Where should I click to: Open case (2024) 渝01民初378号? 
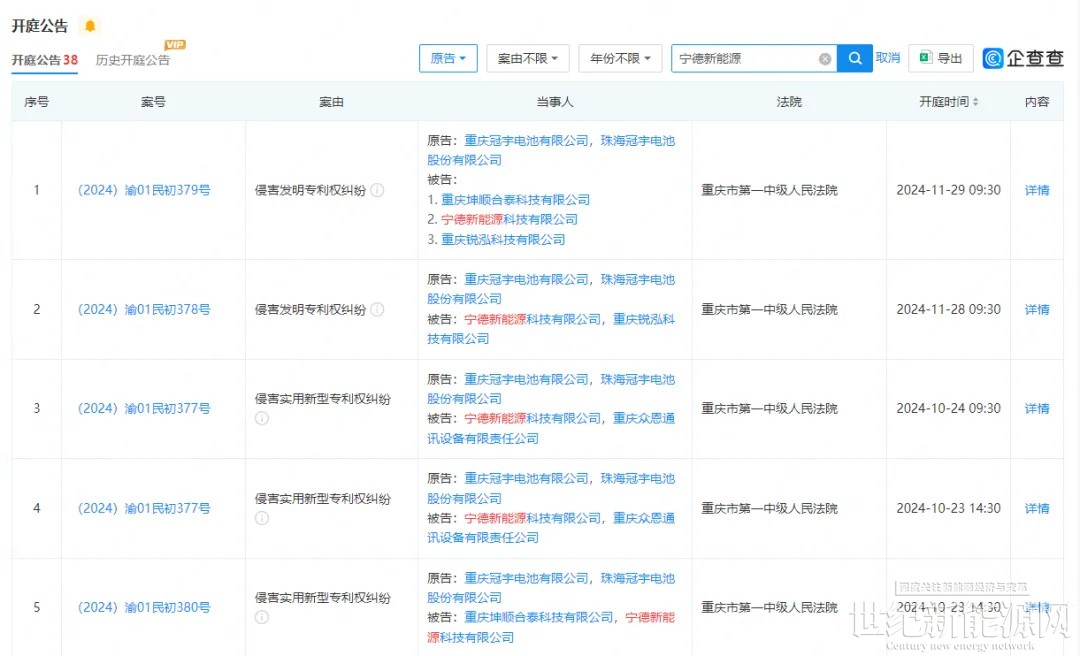(x=144, y=309)
